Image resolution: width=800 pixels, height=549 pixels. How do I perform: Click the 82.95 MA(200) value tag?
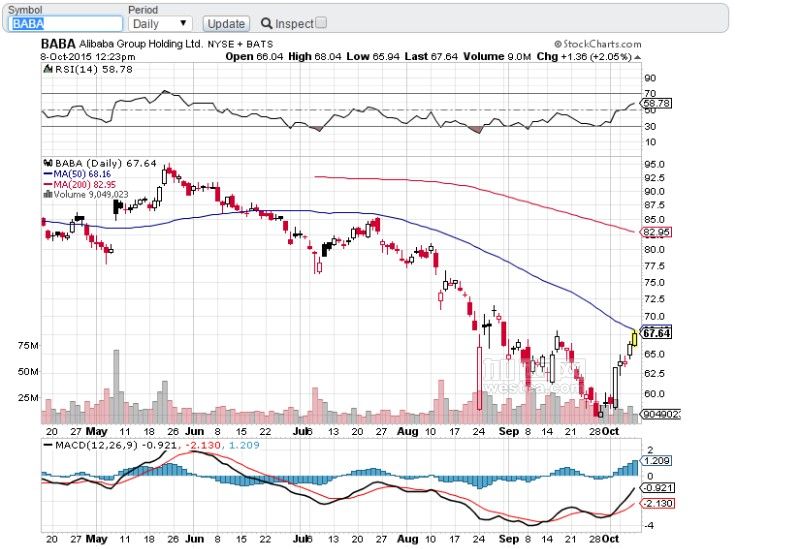(x=656, y=232)
